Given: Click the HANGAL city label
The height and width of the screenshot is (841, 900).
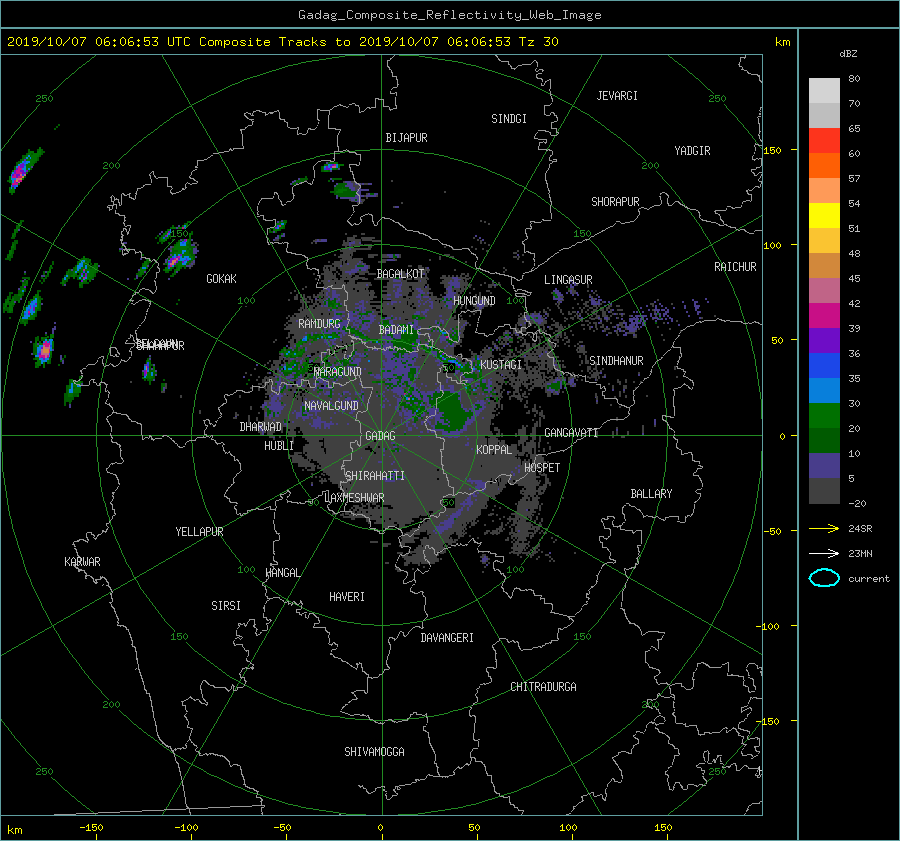Looking at the screenshot, I should (x=282, y=573).
